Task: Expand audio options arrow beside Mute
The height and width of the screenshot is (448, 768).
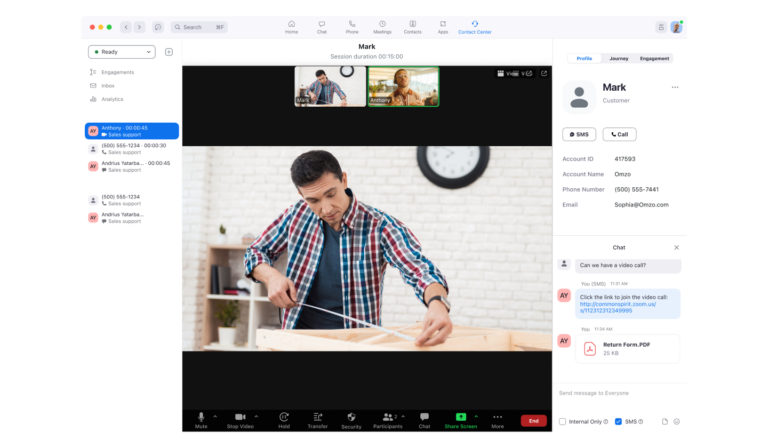Action: (215, 416)
